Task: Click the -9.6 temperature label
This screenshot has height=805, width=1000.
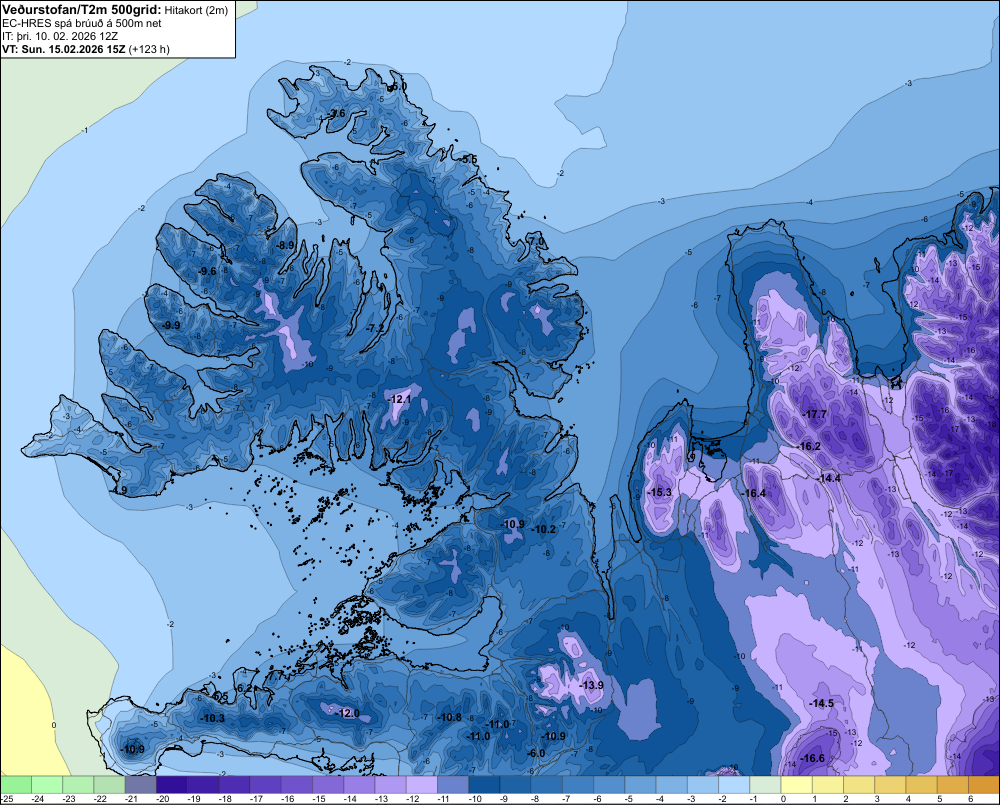Action: [207, 271]
